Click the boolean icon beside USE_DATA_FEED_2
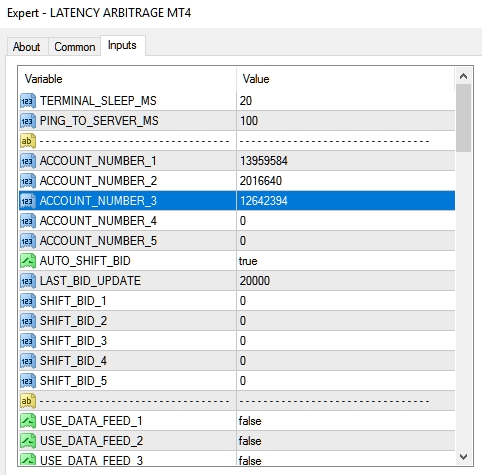Image resolution: width=482 pixels, height=475 pixels. pos(28,441)
